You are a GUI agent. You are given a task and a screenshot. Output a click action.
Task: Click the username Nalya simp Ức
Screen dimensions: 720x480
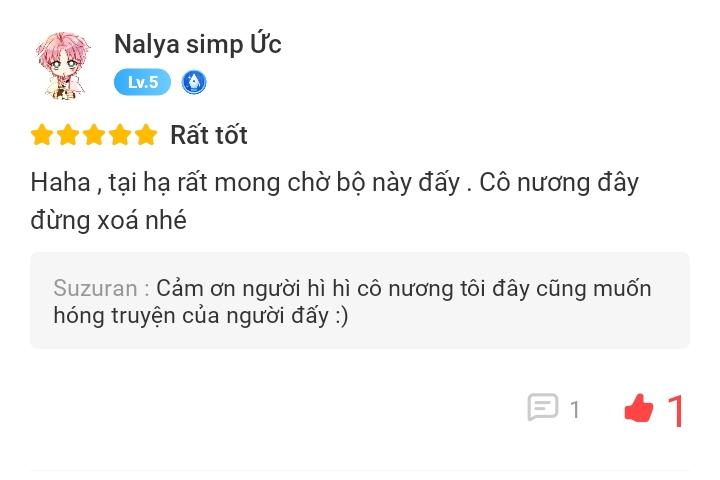197,44
